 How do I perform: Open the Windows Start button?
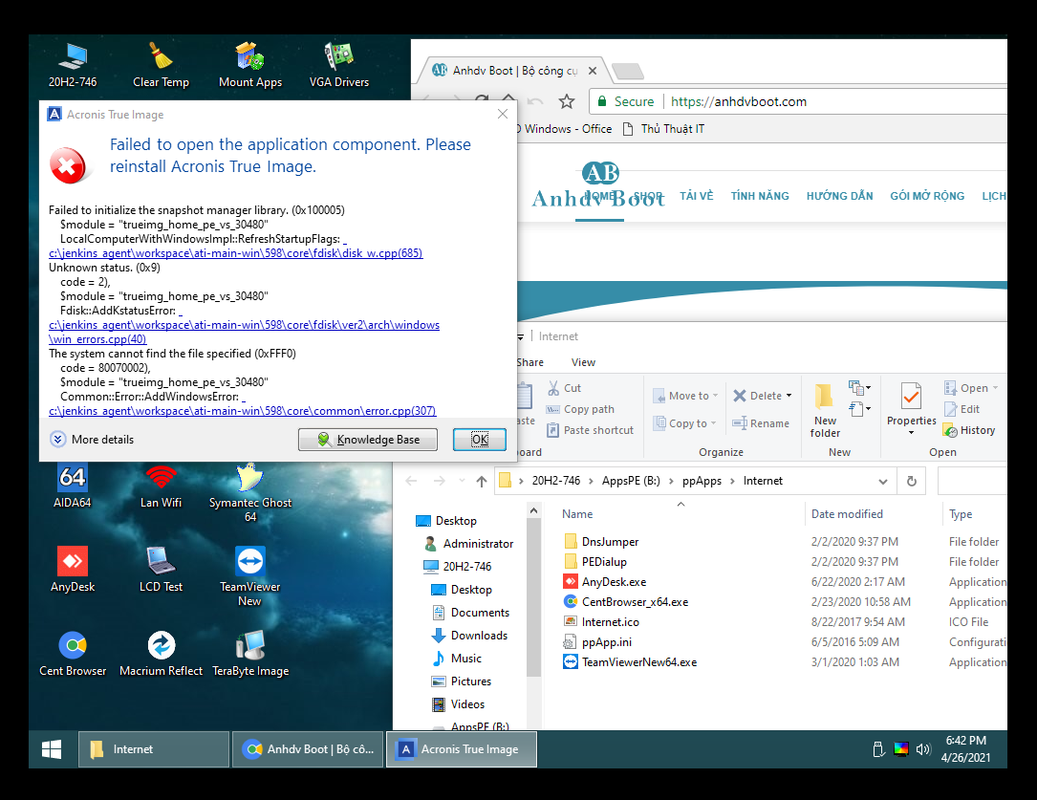click(x=52, y=749)
